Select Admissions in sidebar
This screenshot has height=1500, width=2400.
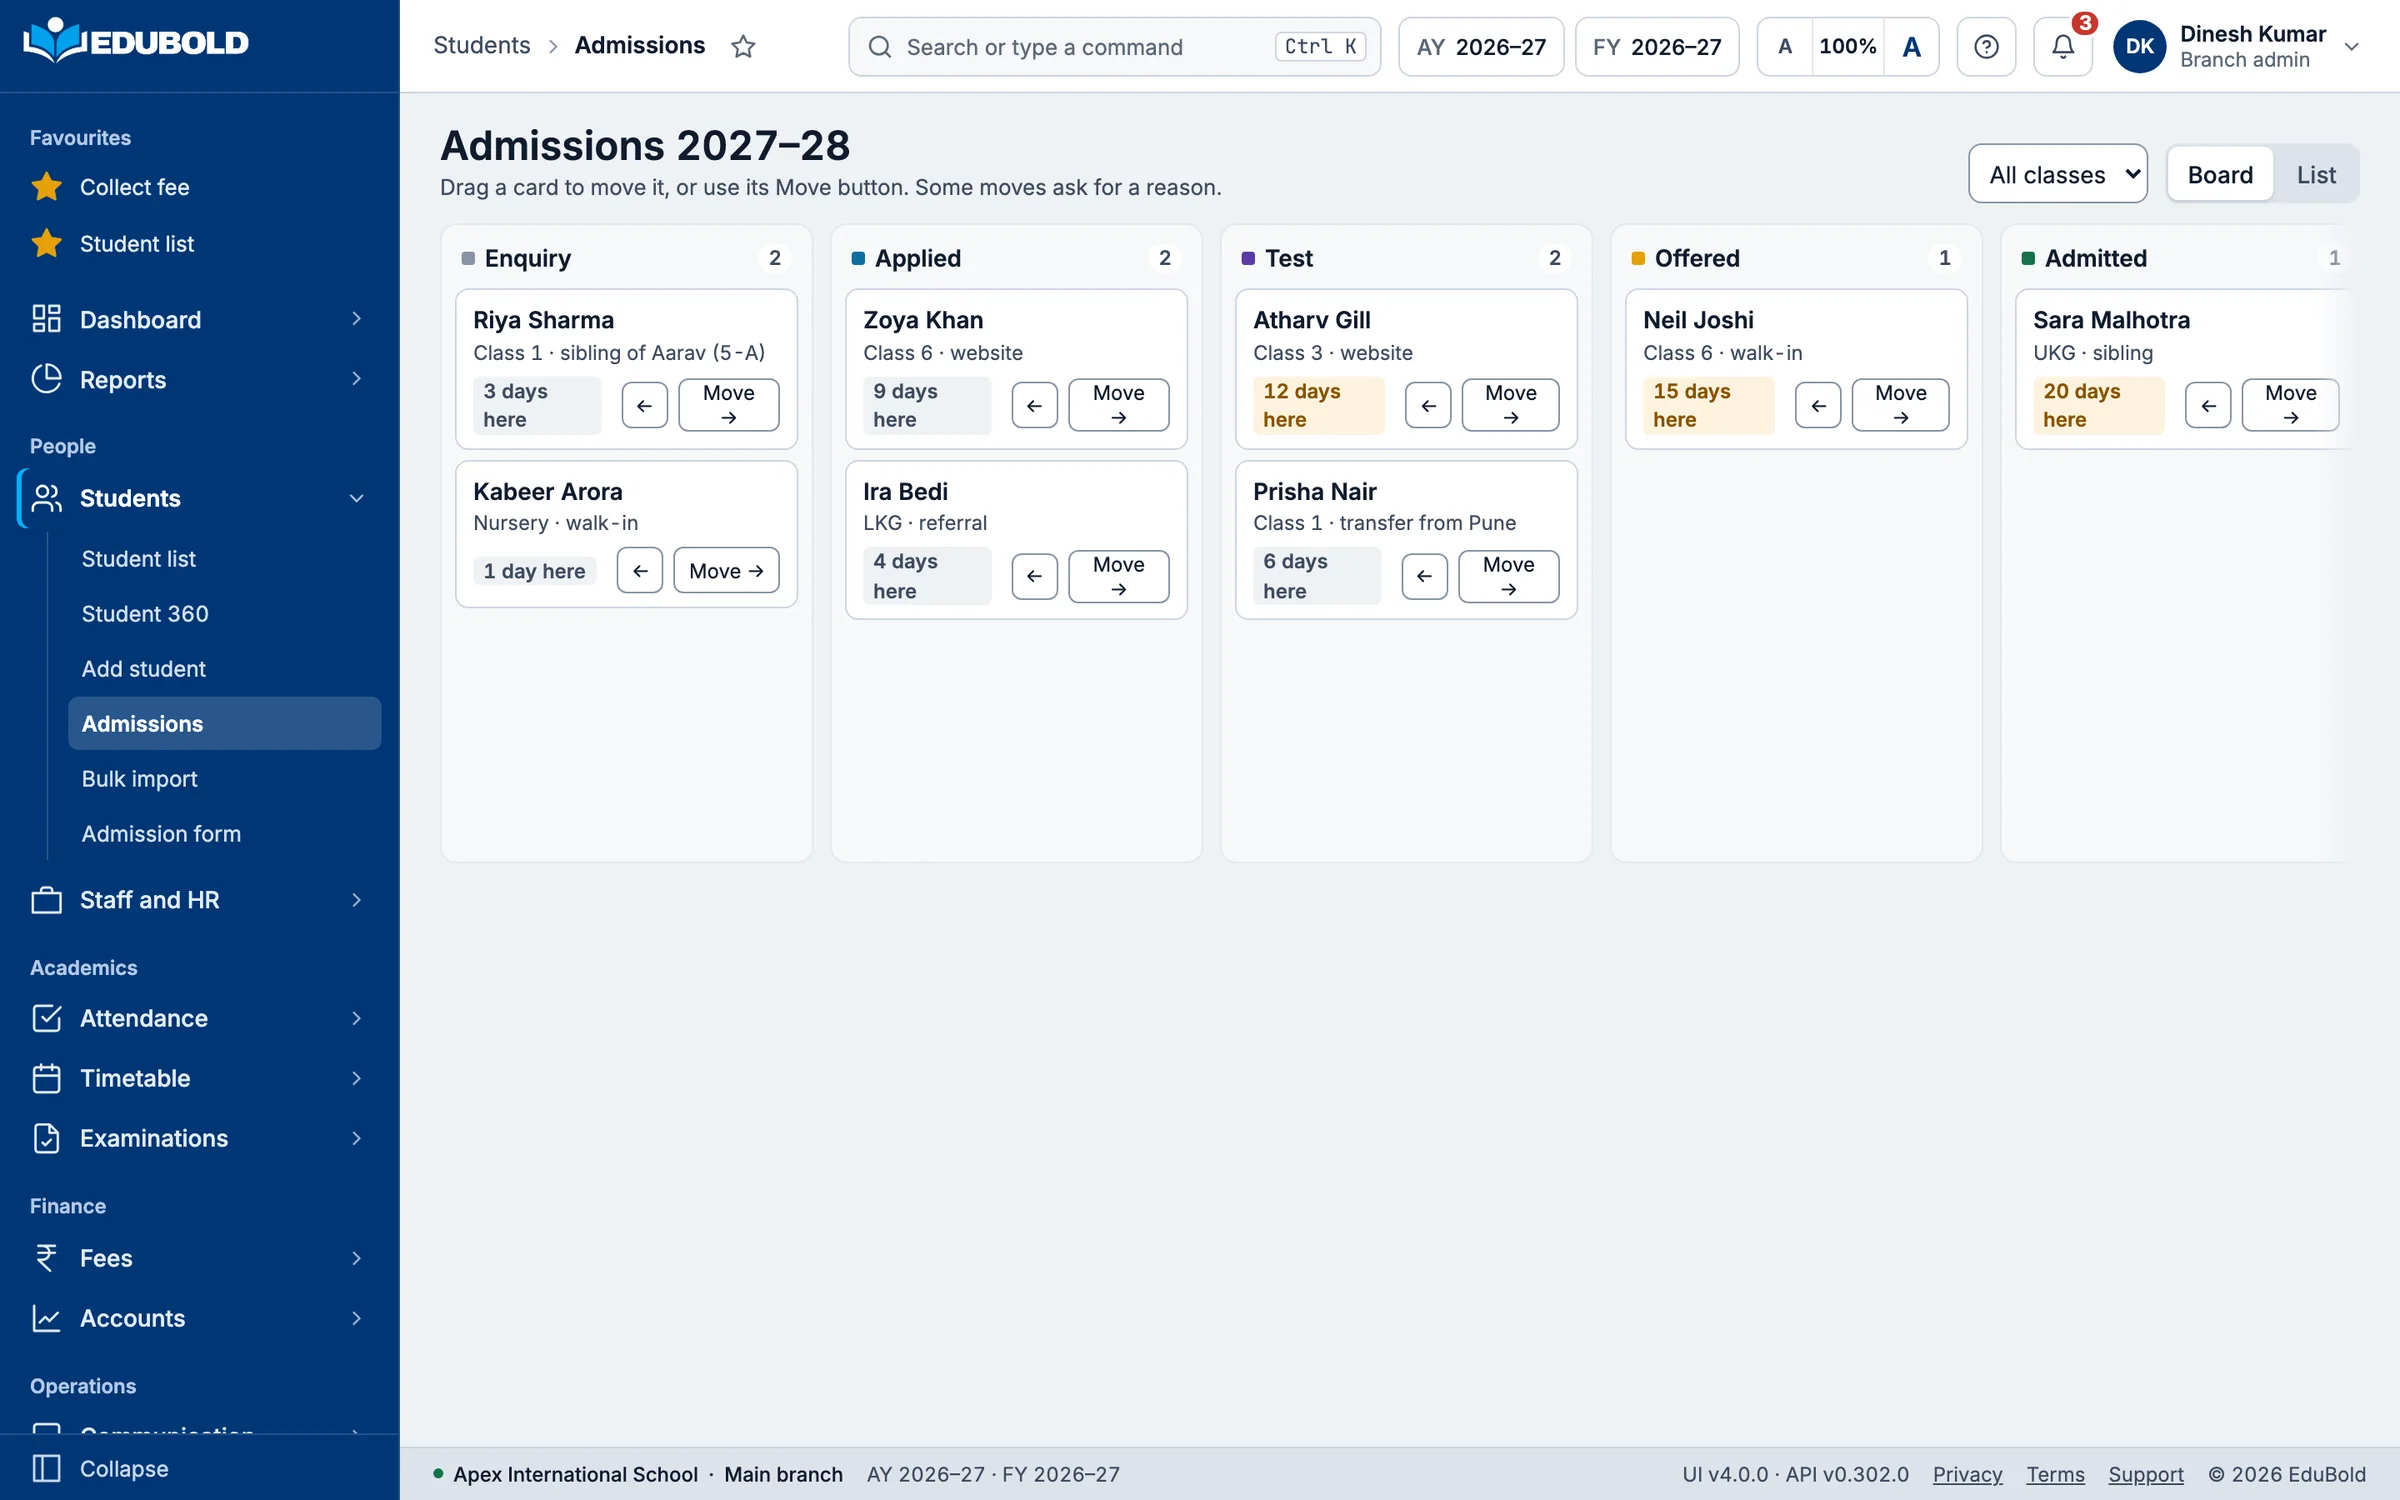coord(224,724)
